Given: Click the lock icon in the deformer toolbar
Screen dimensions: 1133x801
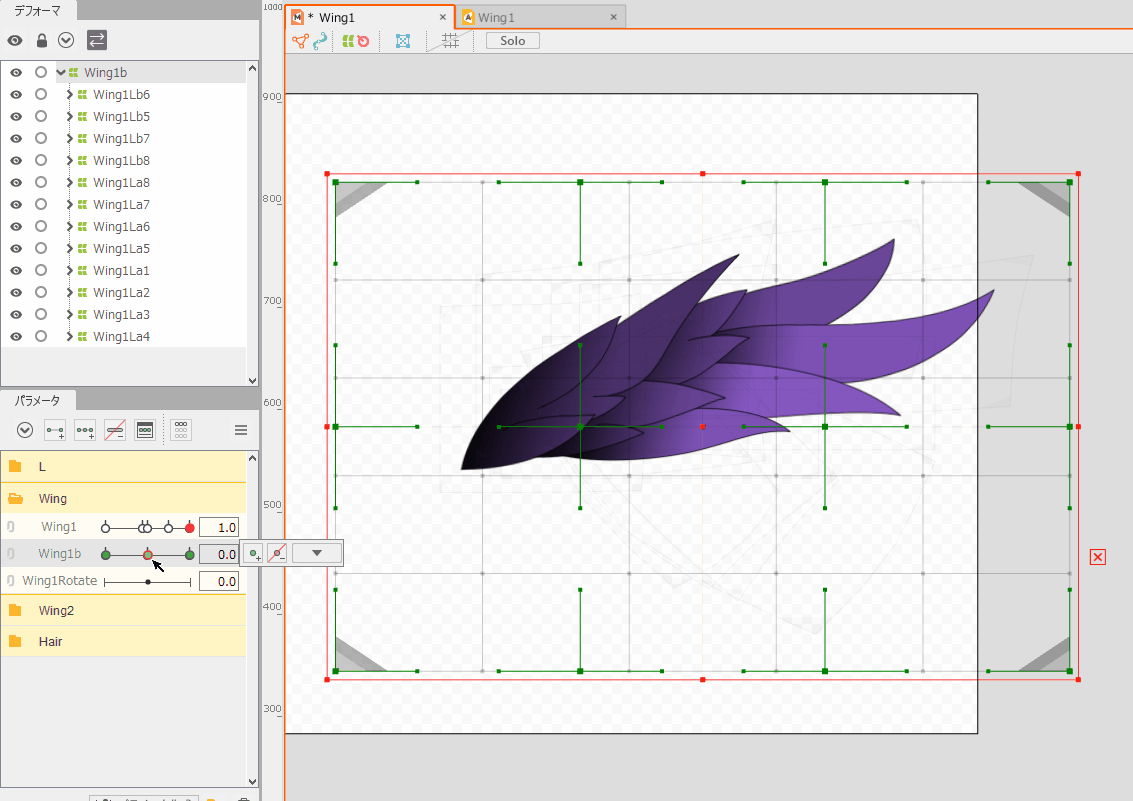Looking at the screenshot, I should click(x=41, y=40).
